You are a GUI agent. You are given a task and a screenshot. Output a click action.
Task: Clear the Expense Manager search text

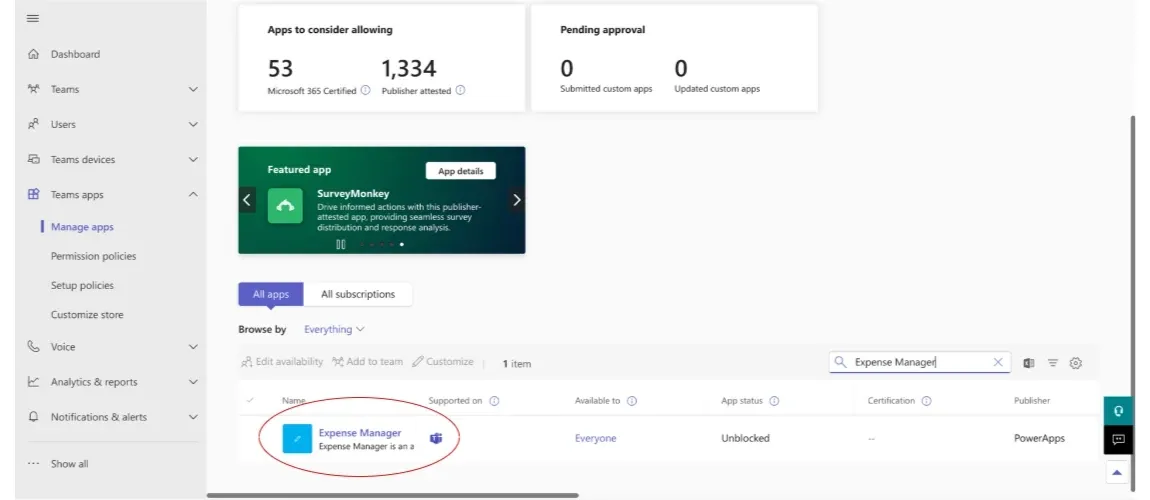(x=997, y=362)
